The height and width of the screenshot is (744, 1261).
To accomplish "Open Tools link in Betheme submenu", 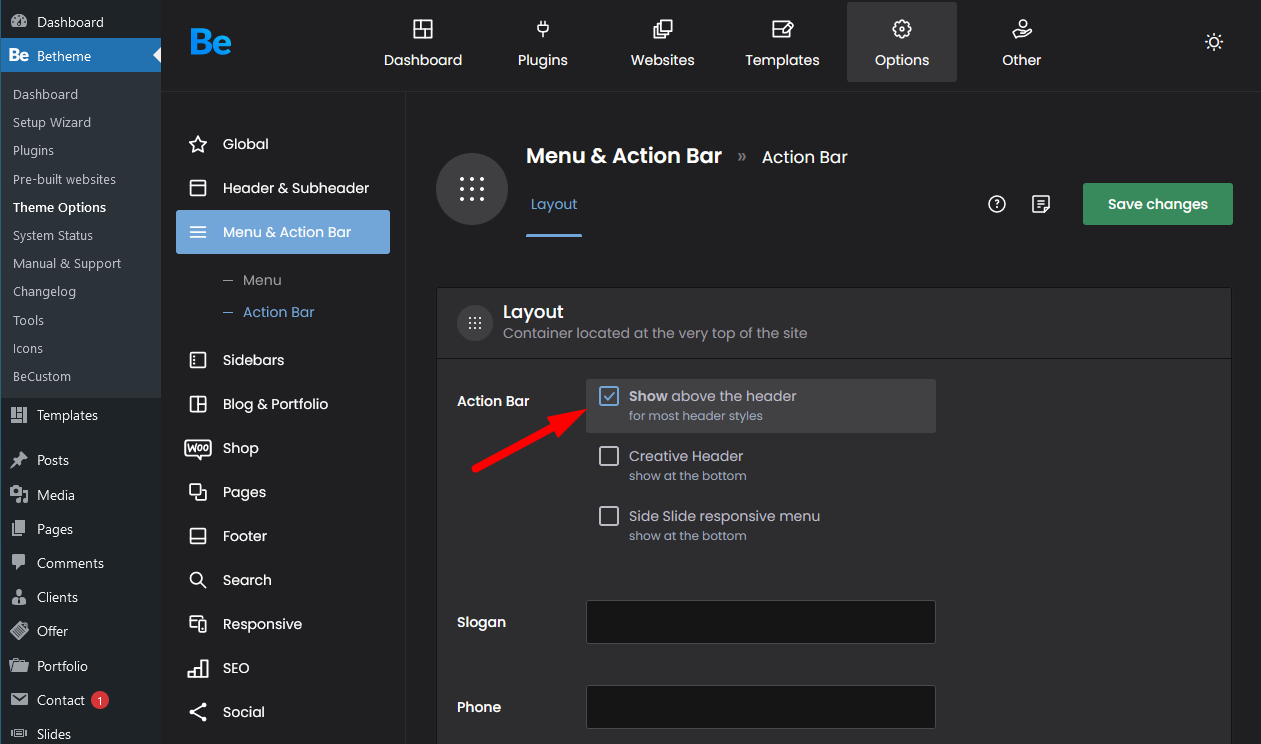I will click(28, 320).
